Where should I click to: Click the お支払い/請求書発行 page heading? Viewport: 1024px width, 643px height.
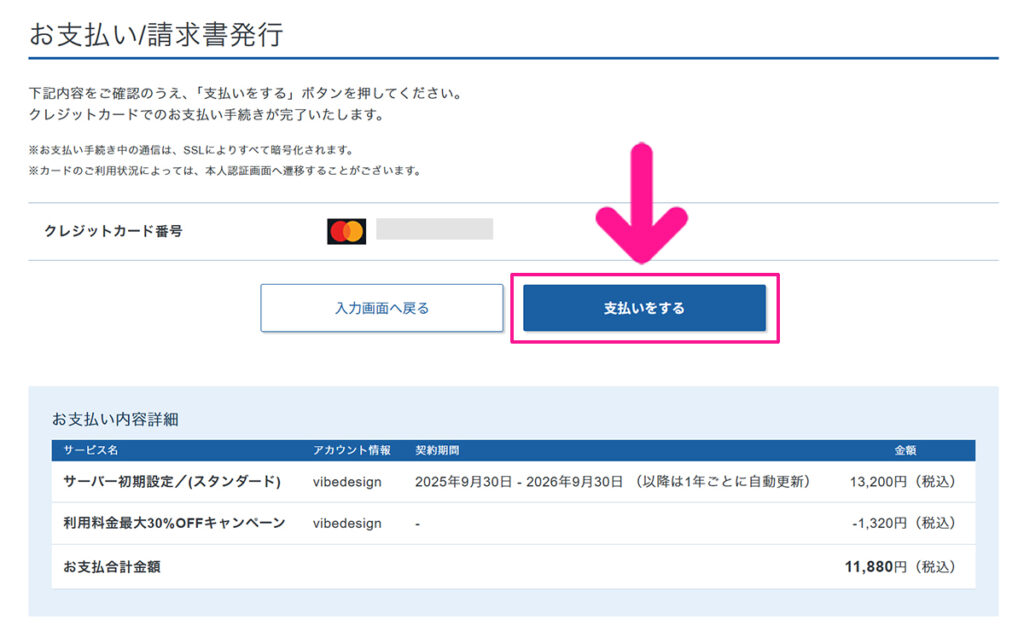156,35
